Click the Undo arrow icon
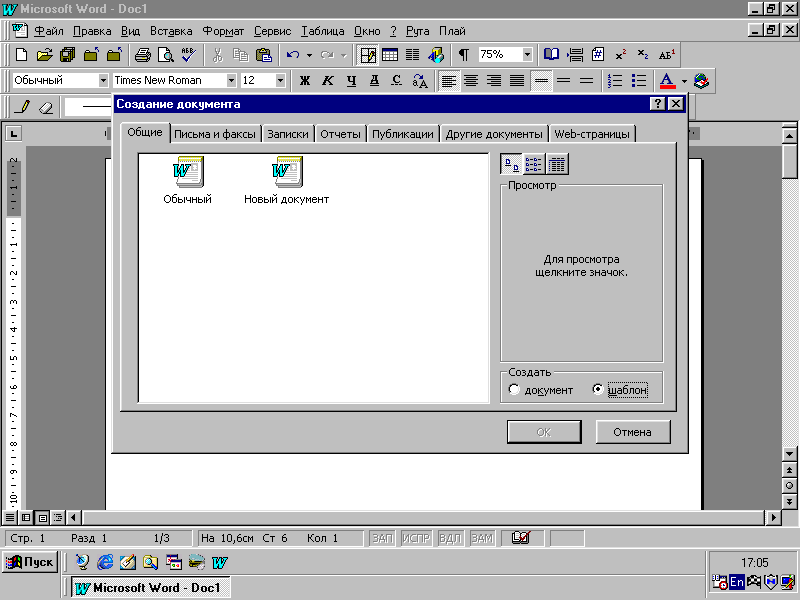Image resolution: width=800 pixels, height=600 pixels. tap(293, 55)
